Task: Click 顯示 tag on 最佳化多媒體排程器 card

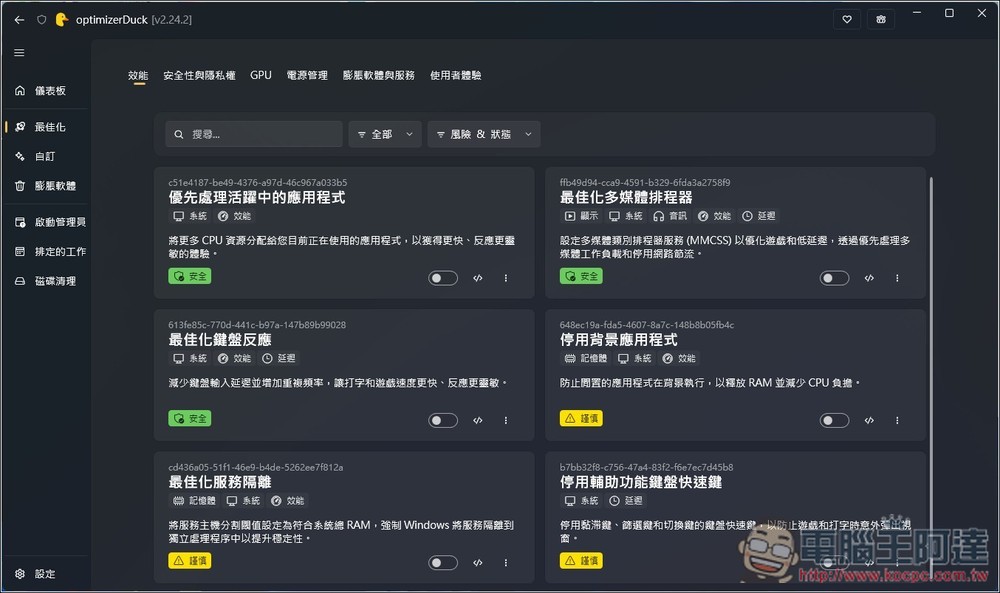Action: [x=581, y=216]
